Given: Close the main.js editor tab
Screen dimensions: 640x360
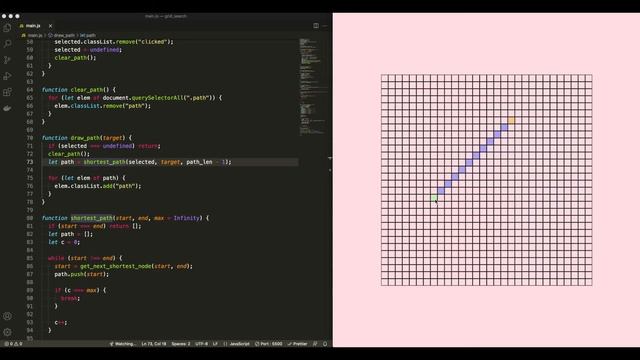Looking at the screenshot, I should [x=50, y=26].
